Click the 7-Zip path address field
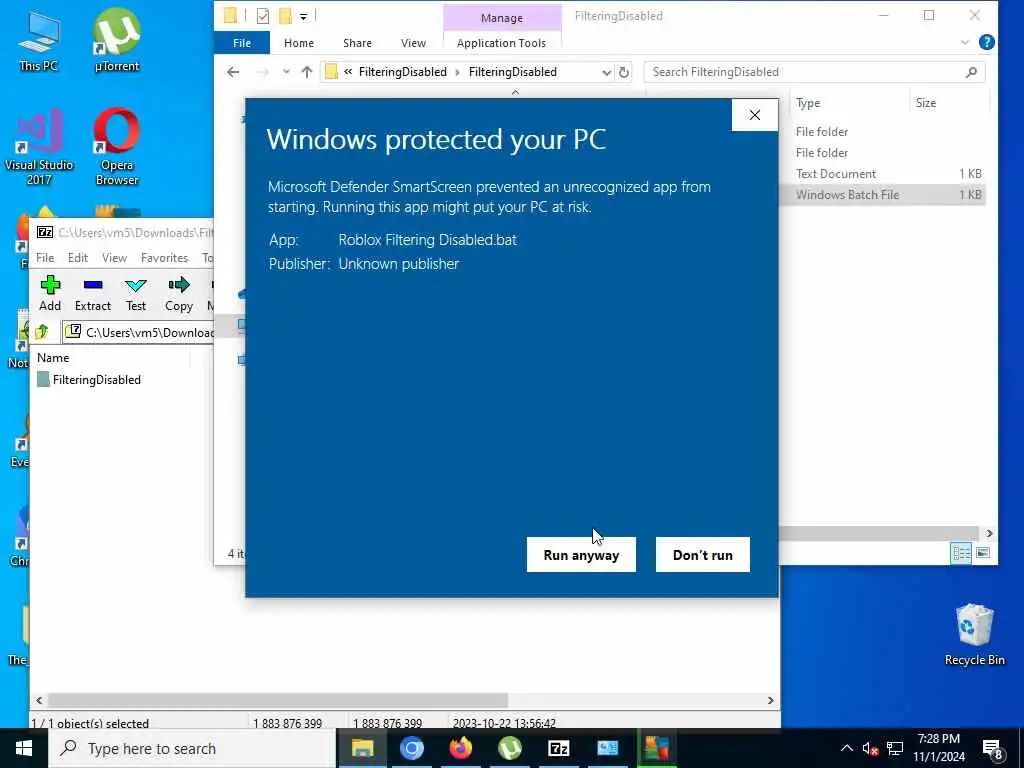 [138, 332]
